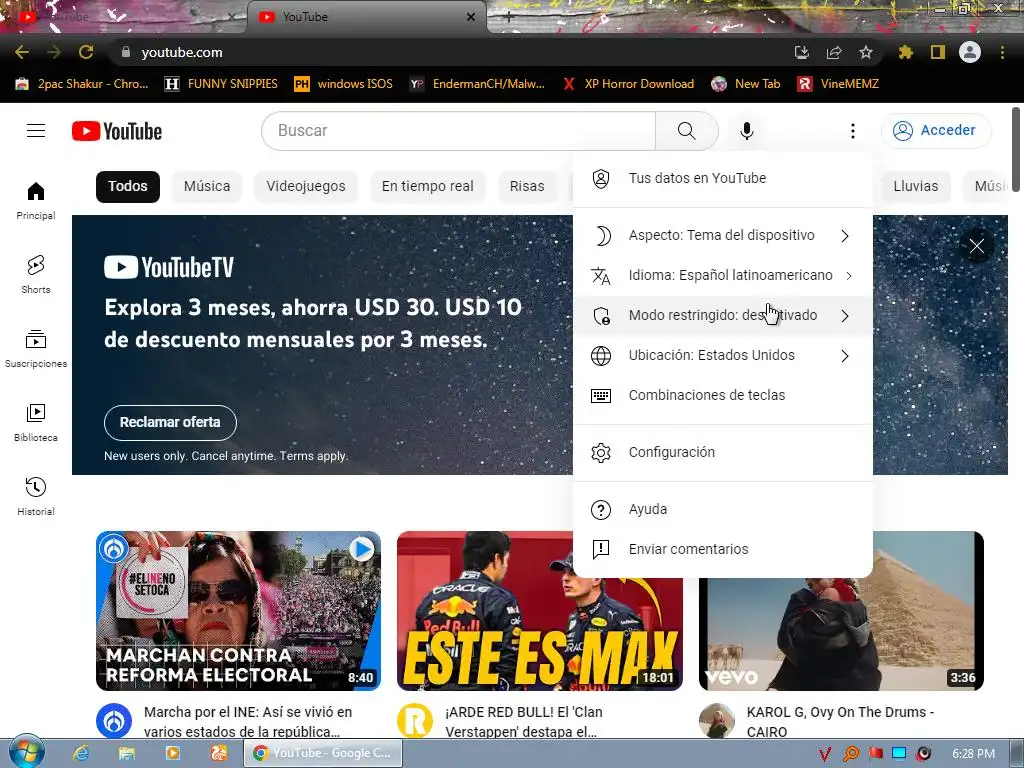Bookmark this page with star icon

pyautogui.click(x=866, y=52)
